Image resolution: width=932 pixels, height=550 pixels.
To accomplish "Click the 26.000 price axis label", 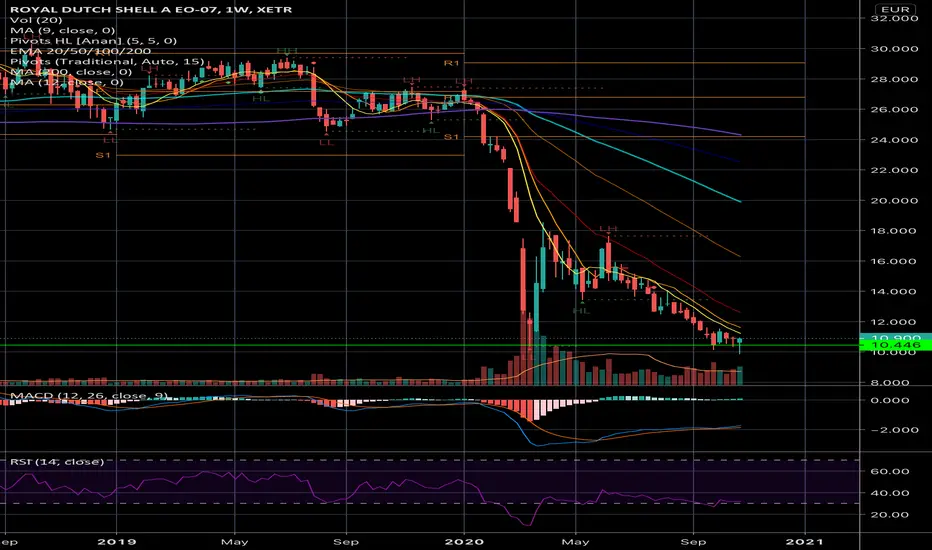I will 895,109.
